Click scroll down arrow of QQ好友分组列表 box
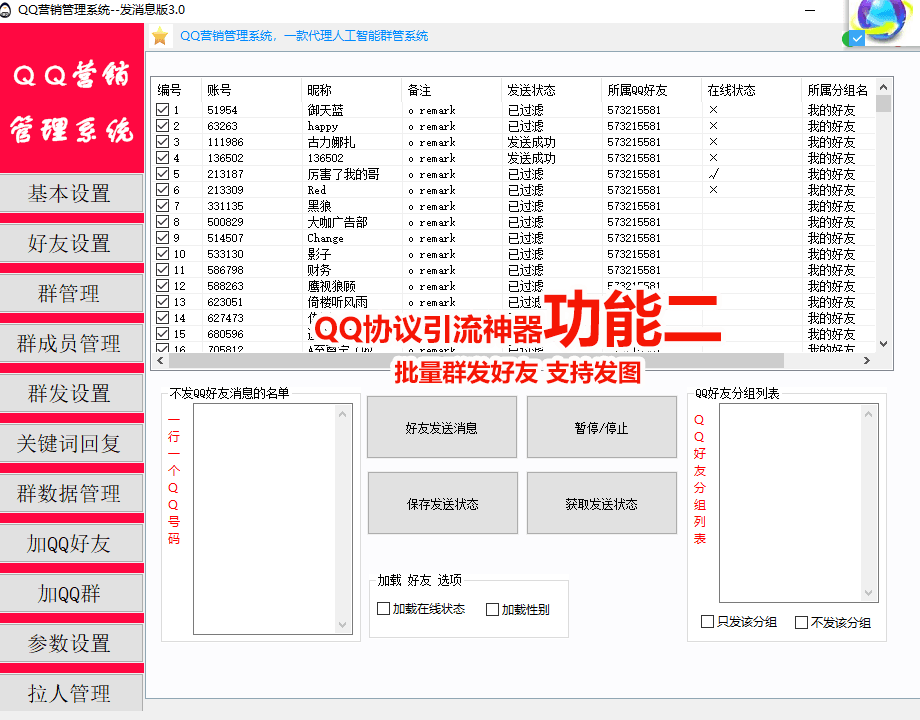This screenshot has width=920, height=720. point(868,593)
